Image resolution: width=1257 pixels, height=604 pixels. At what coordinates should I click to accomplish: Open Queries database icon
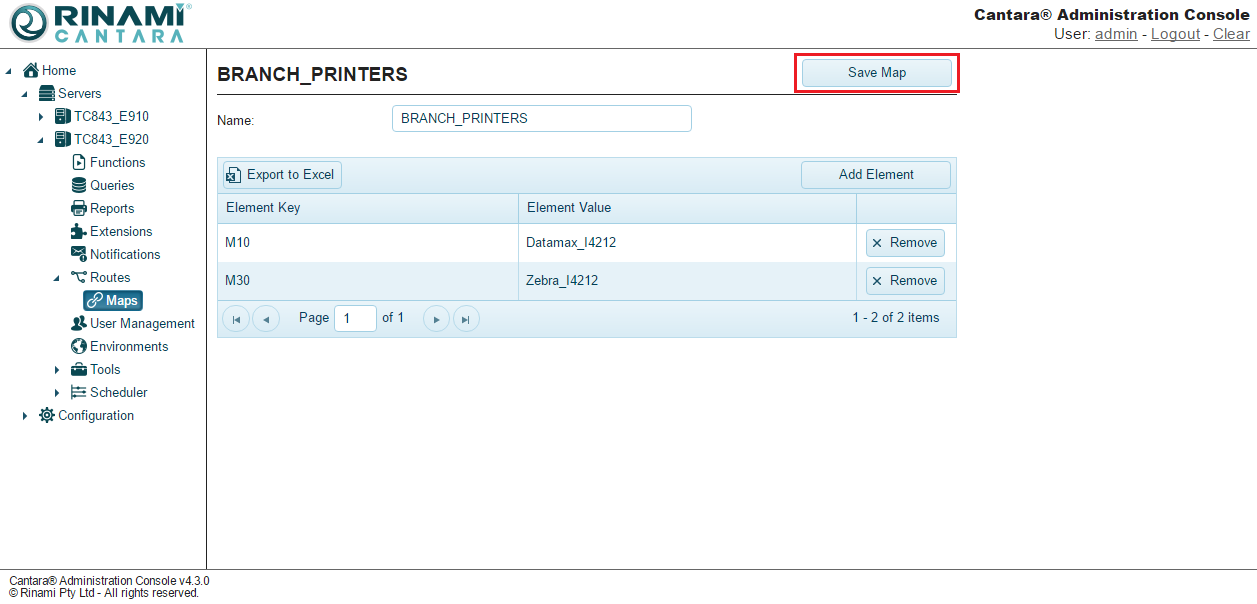(x=79, y=185)
